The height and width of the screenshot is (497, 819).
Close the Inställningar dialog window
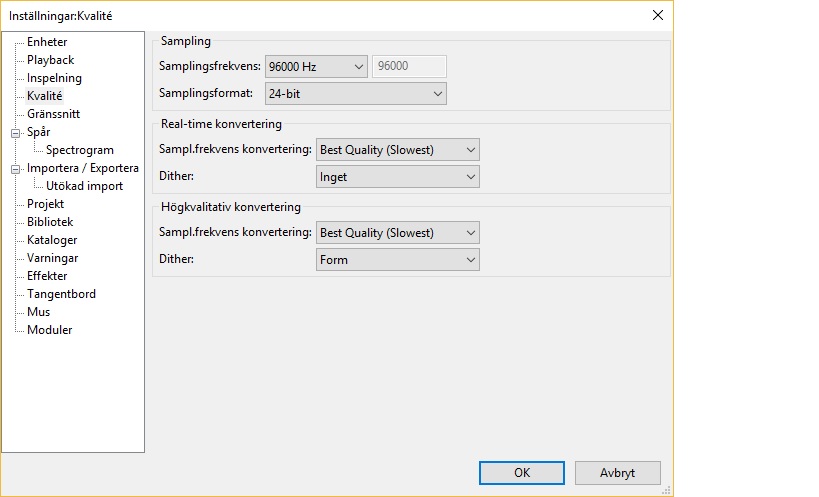[x=657, y=15]
